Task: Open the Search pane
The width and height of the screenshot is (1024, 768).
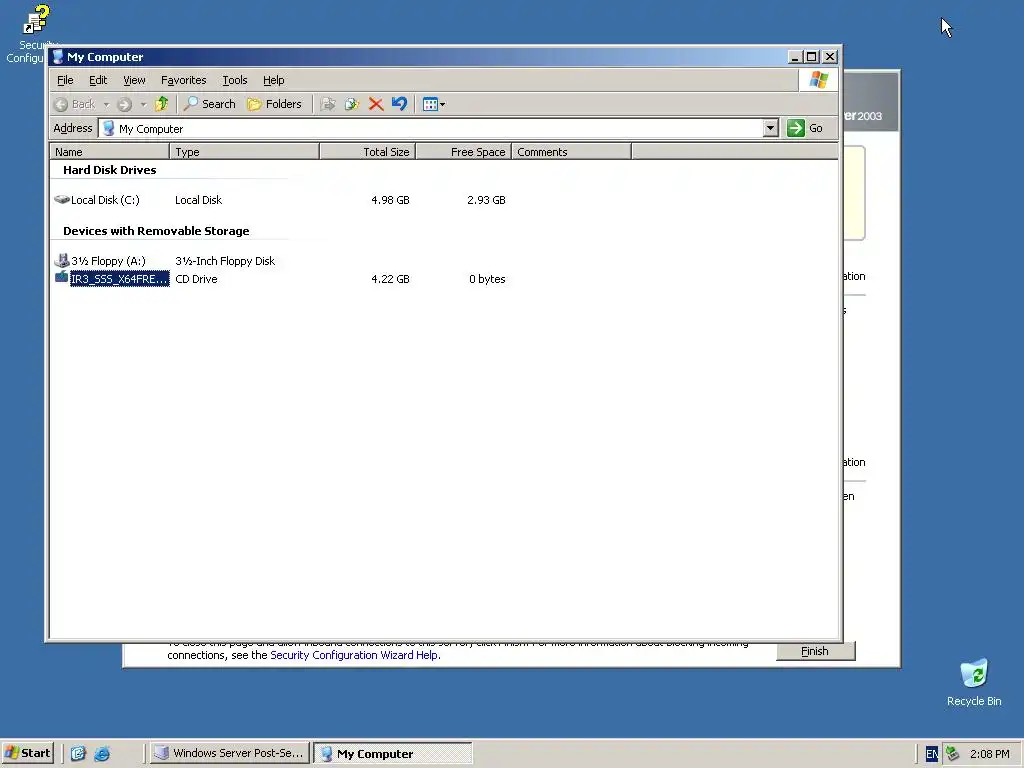Action: (x=210, y=104)
